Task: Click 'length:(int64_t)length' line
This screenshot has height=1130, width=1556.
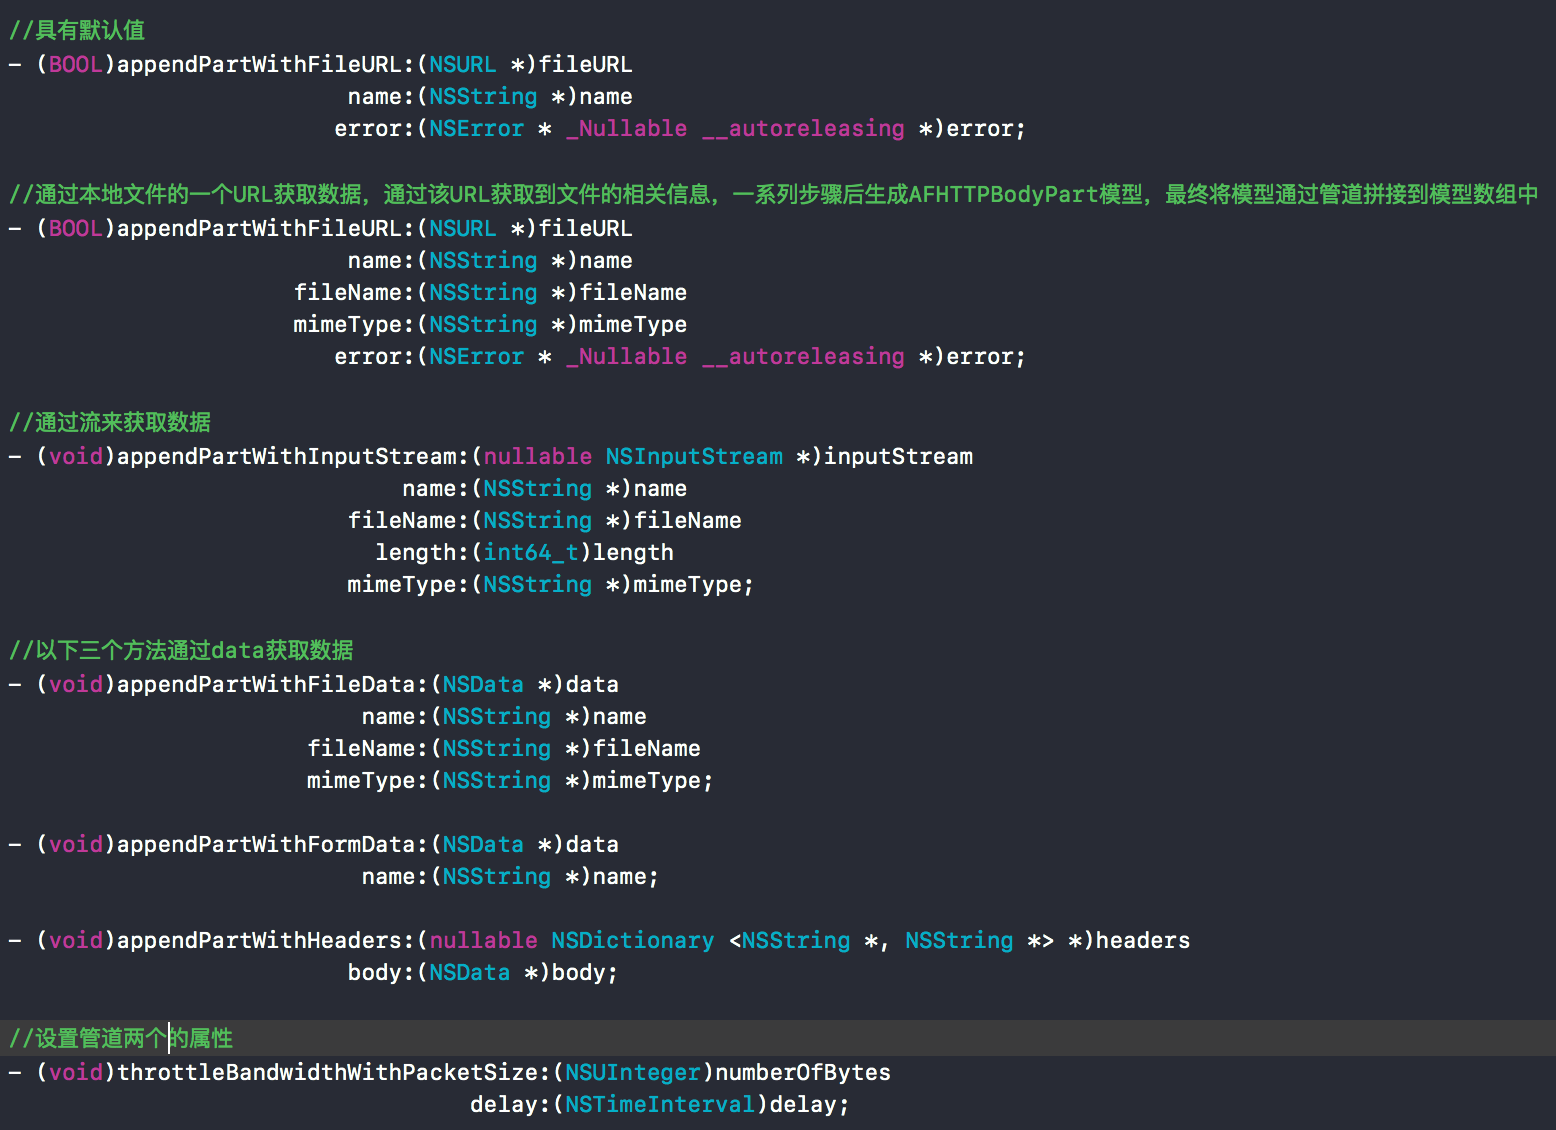Action: tap(524, 552)
